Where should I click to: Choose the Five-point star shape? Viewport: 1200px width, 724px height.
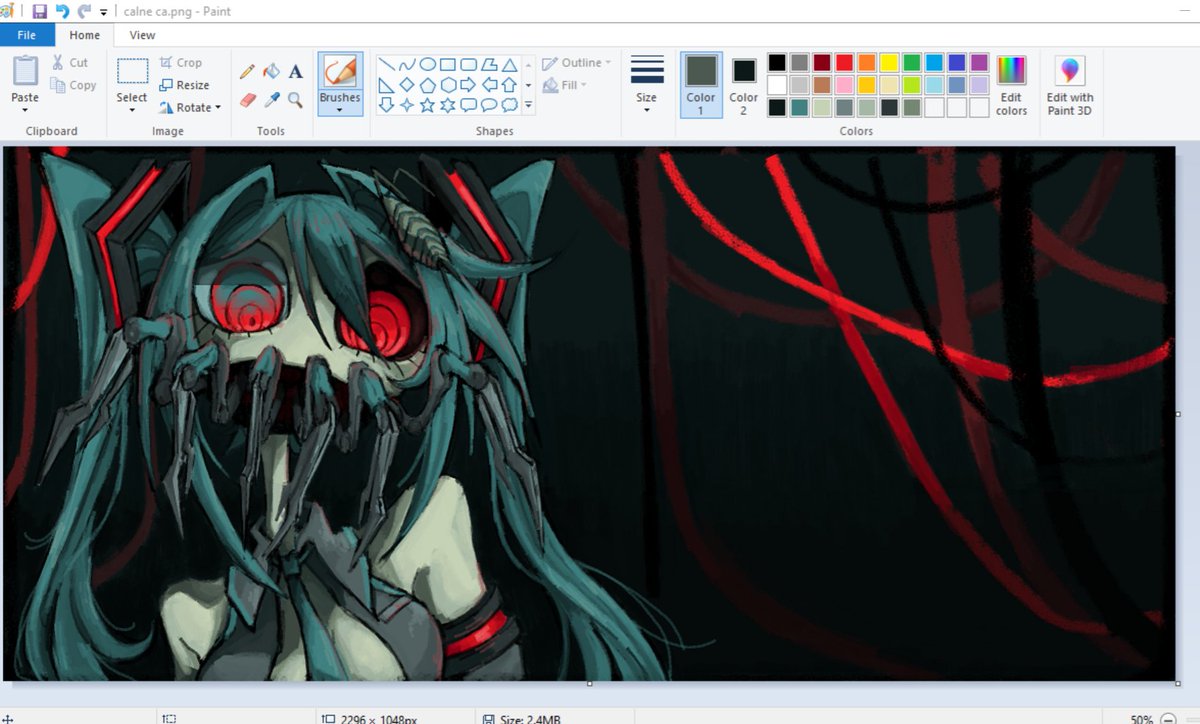427,105
